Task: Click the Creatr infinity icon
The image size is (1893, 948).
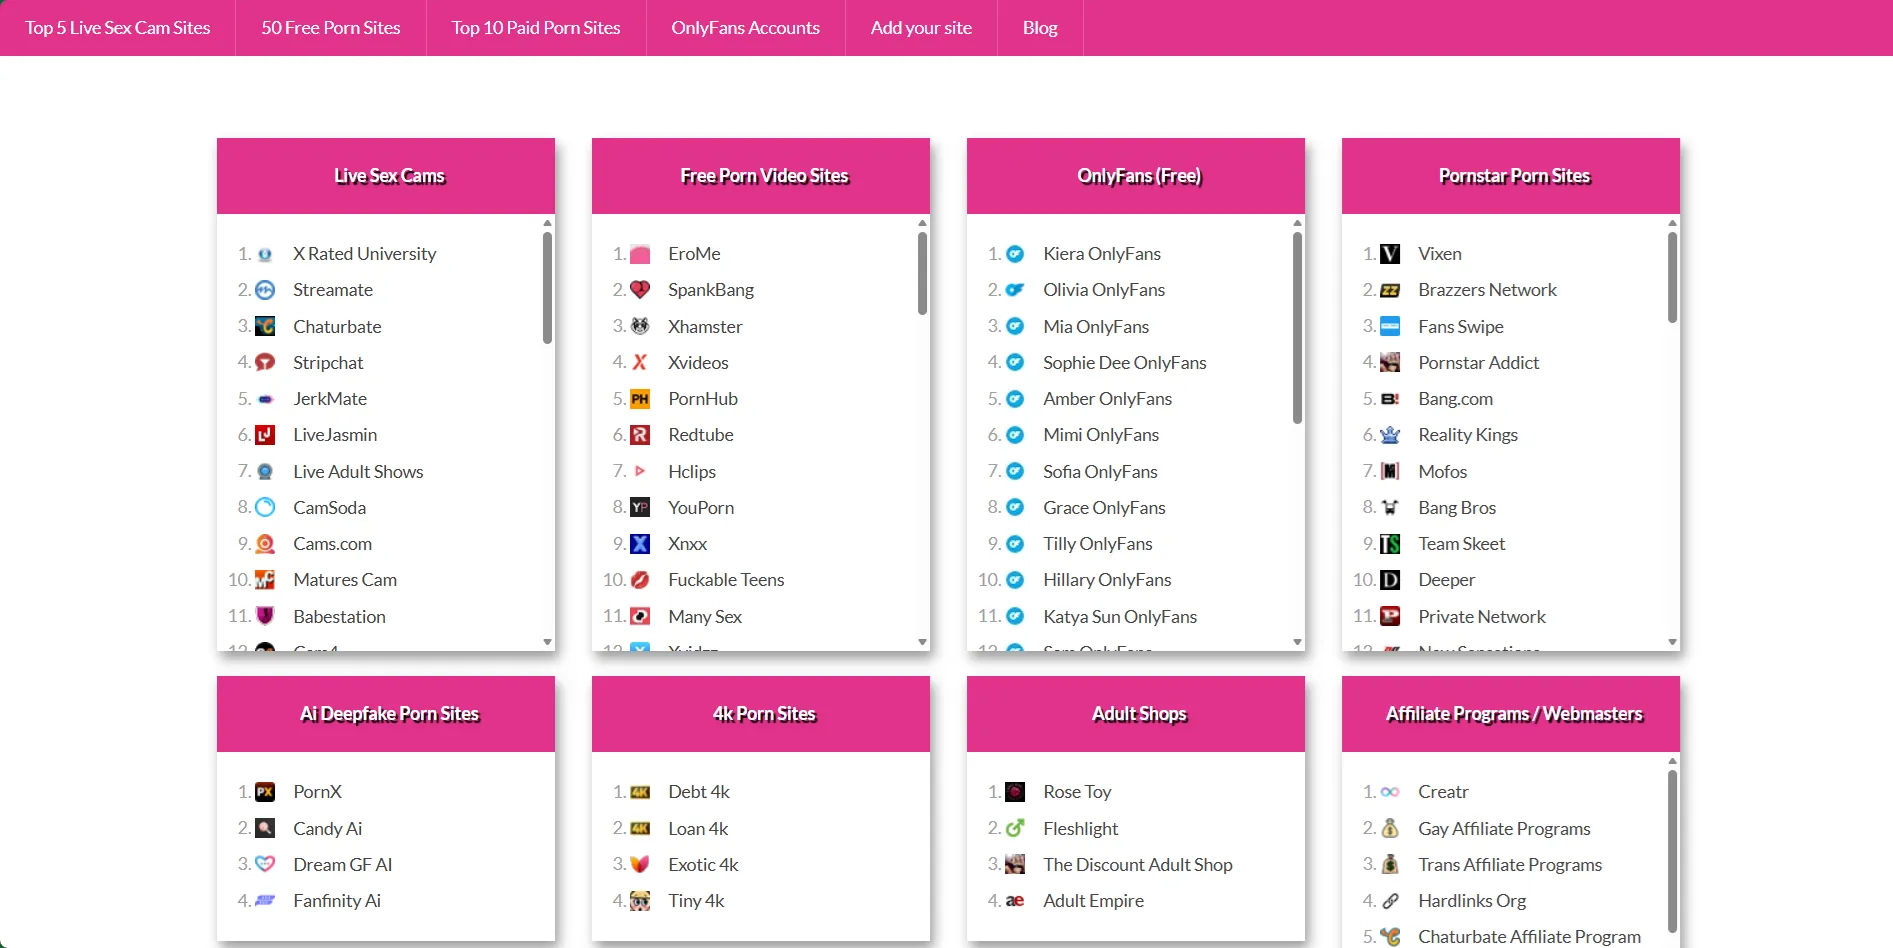Action: 1390,792
